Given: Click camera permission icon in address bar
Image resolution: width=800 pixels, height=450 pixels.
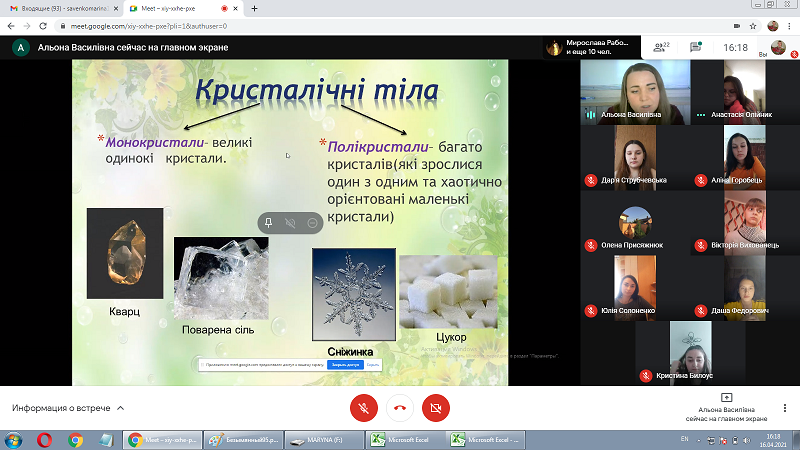Looking at the screenshot, I should coord(737,26).
